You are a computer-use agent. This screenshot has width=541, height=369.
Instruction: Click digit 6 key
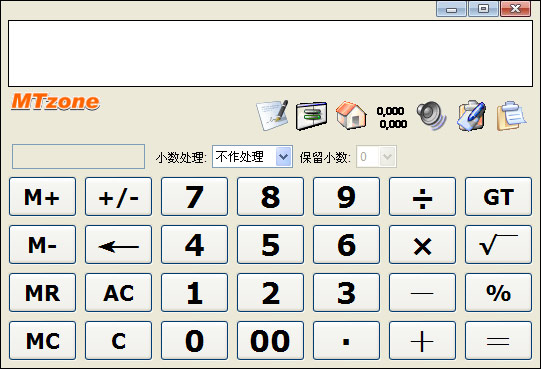346,245
